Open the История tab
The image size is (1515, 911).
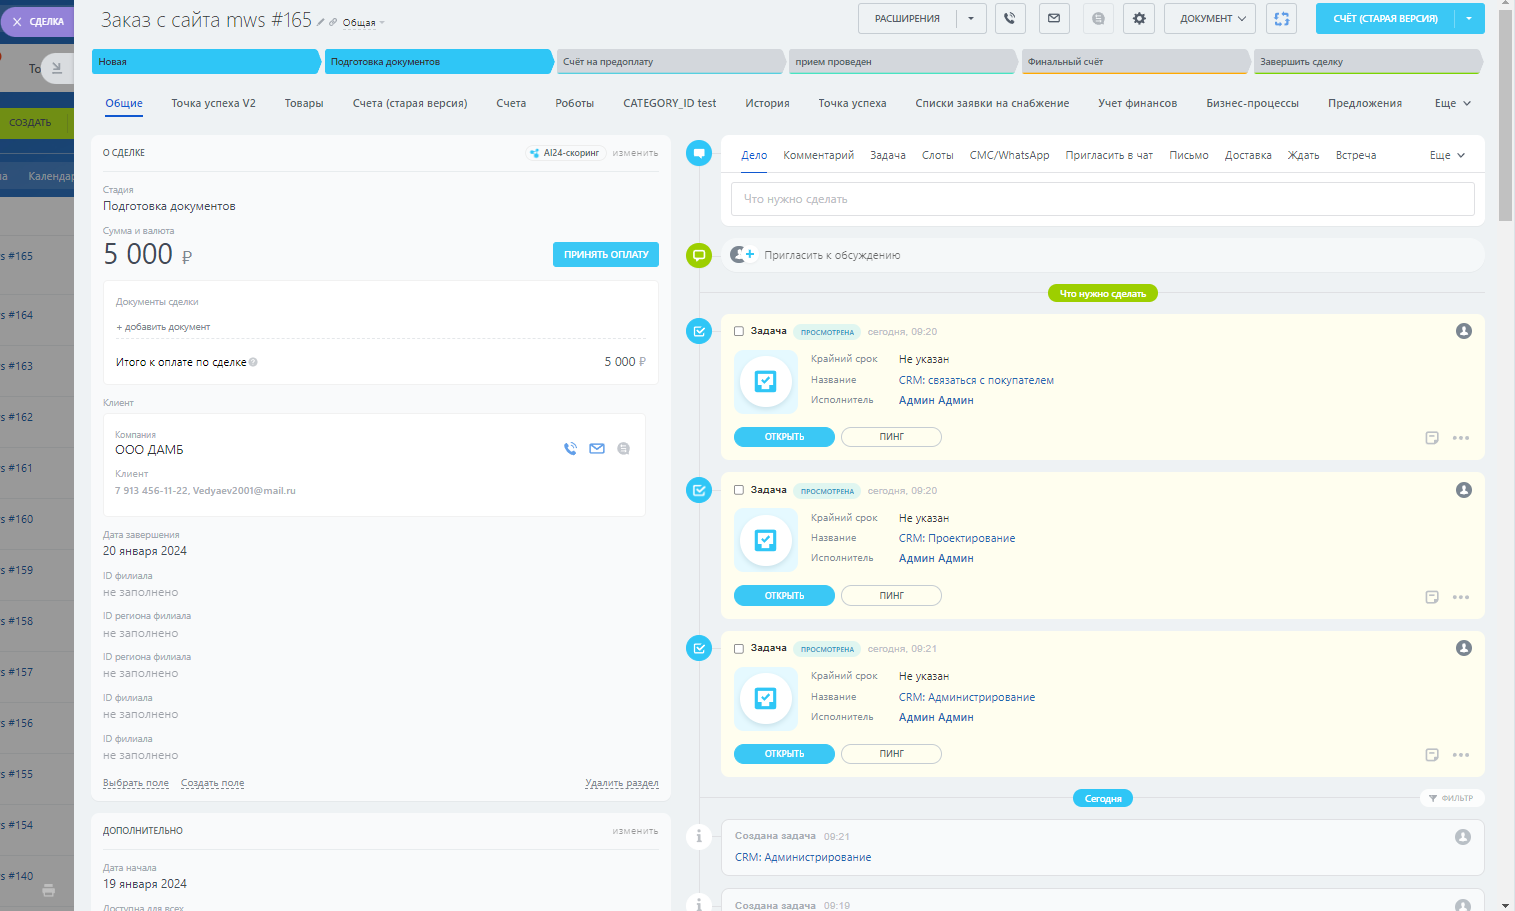click(x=767, y=103)
